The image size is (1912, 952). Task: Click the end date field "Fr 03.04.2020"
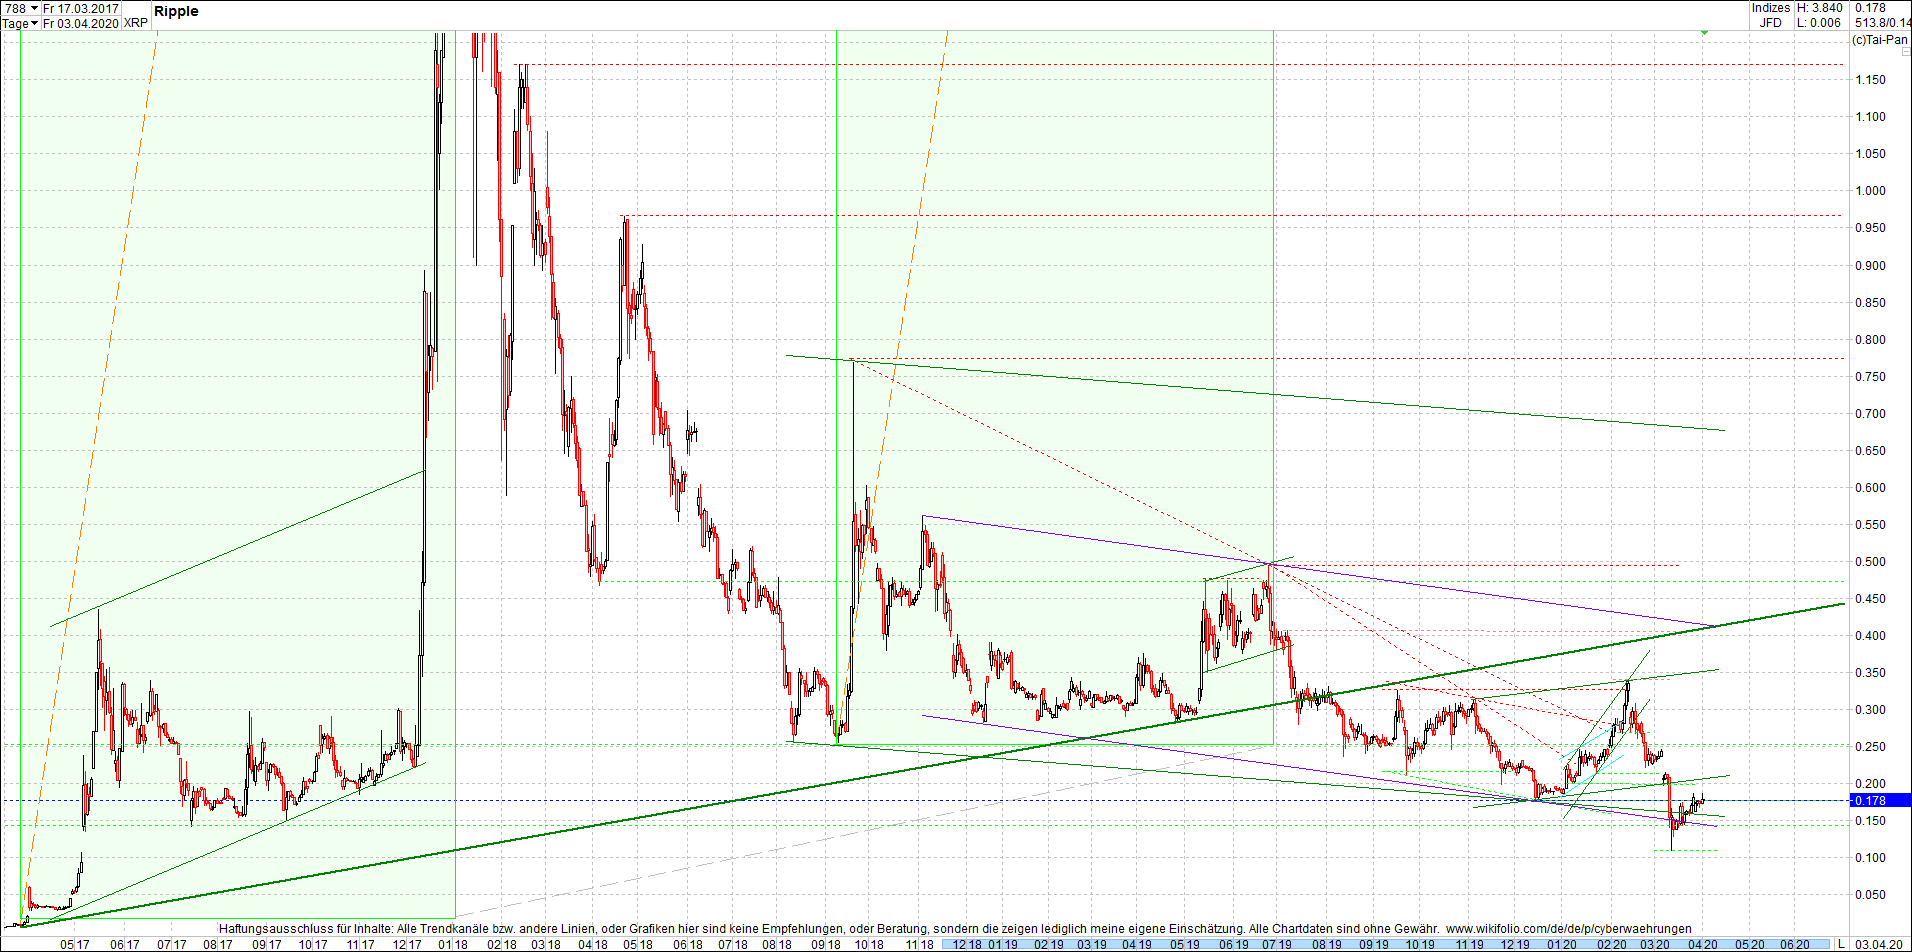pyautogui.click(x=83, y=23)
